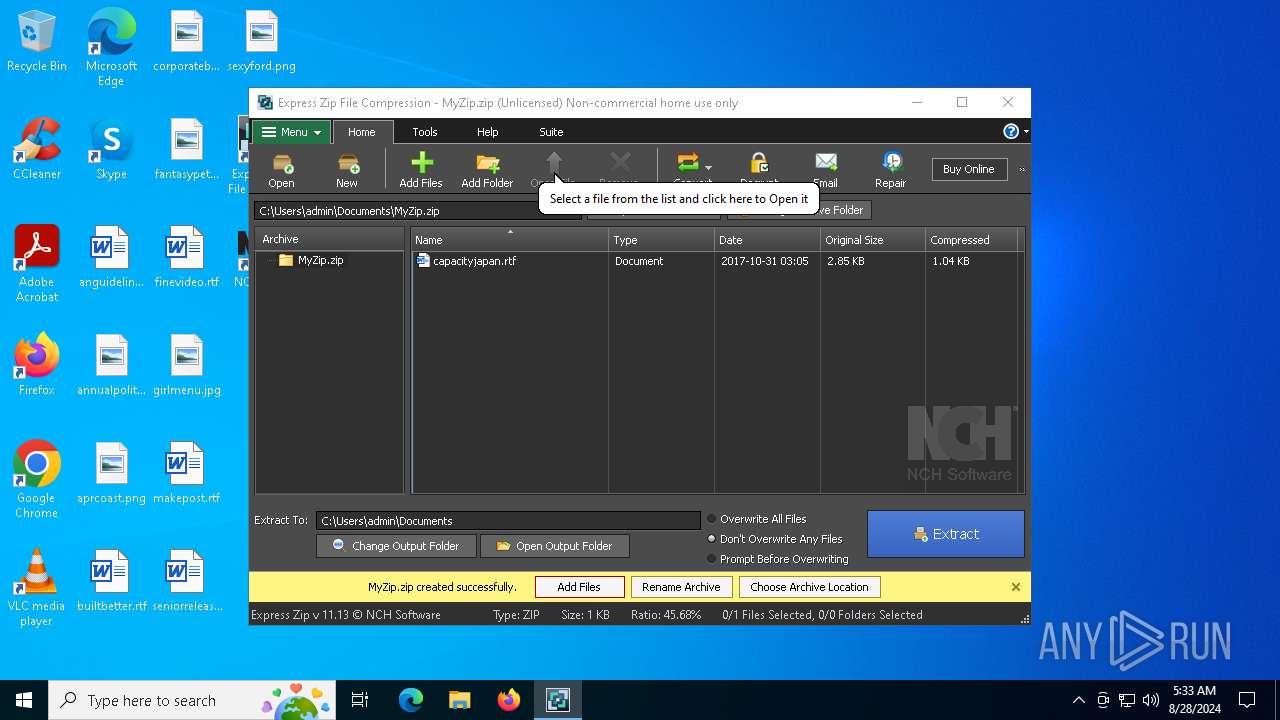This screenshot has height=720, width=1280.
Task: Select girlmenu.jpg desktop file
Action: click(186, 366)
